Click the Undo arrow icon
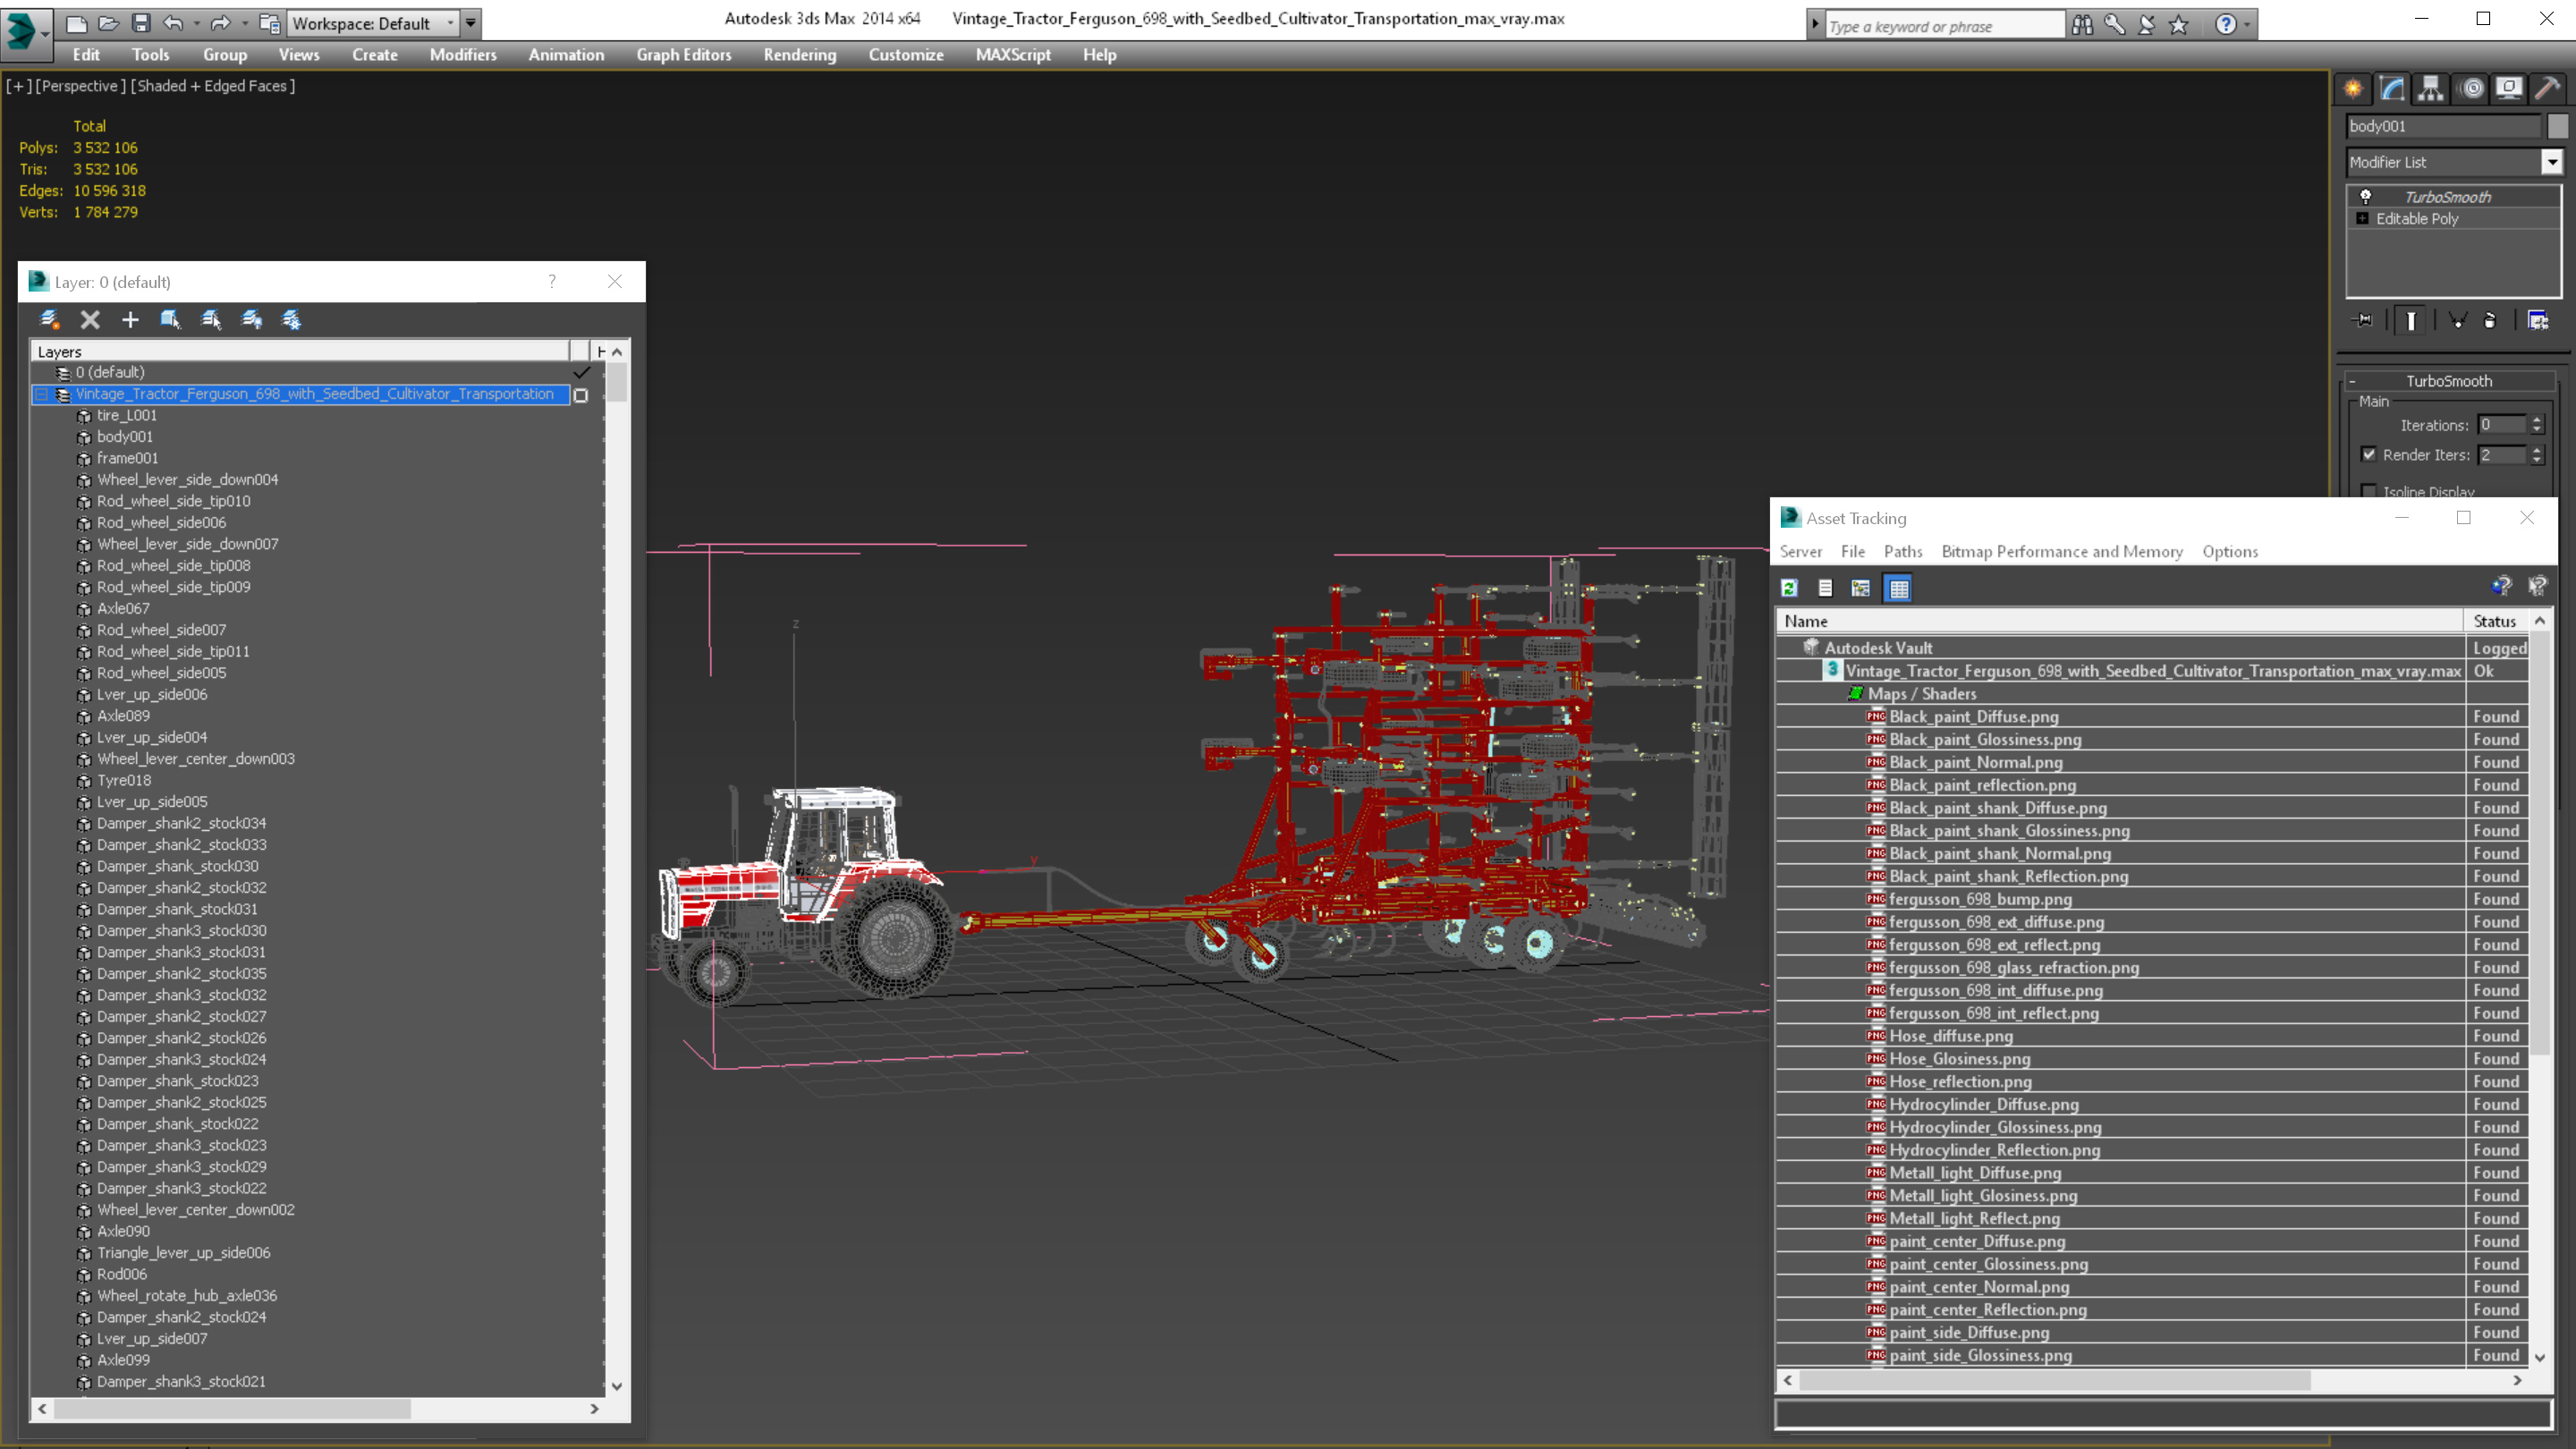The image size is (2576, 1449). [173, 23]
